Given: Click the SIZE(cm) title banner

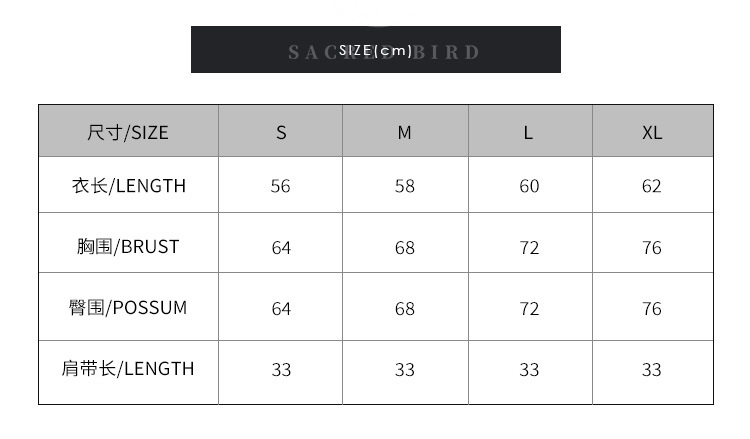Looking at the screenshot, I should [x=375, y=50].
